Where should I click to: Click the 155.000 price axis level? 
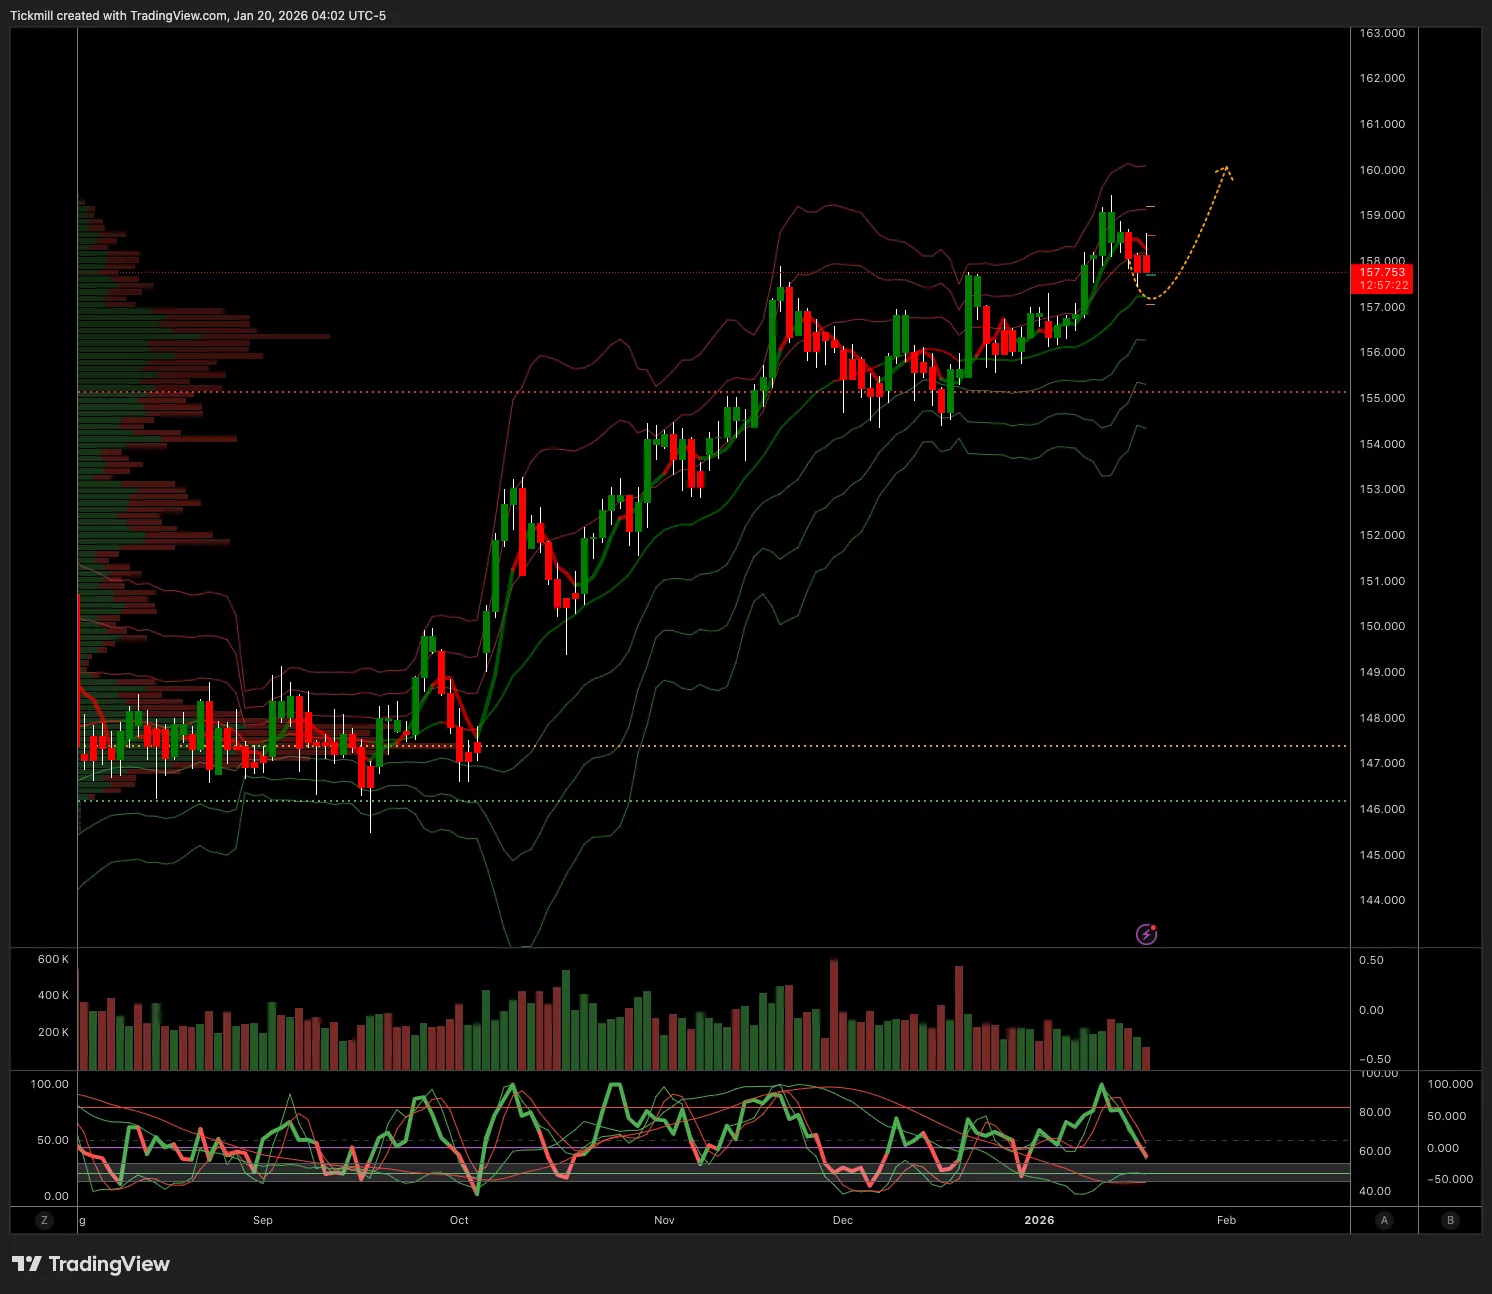1381,398
